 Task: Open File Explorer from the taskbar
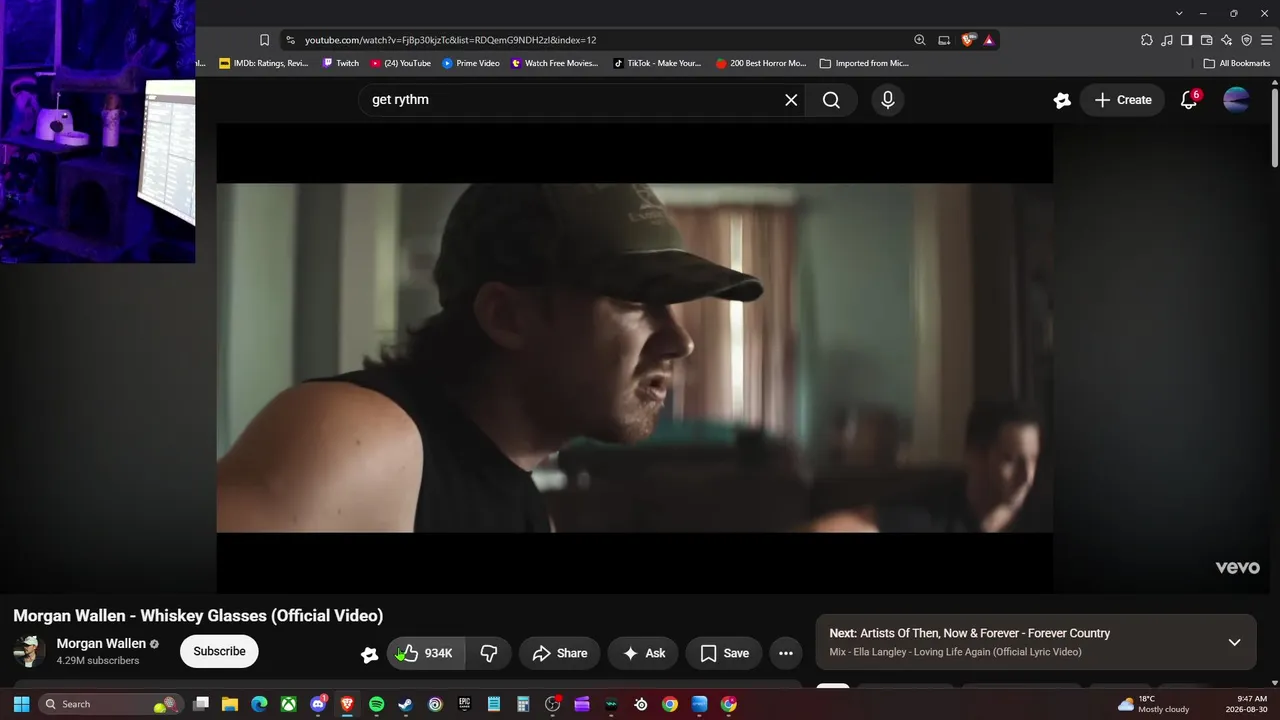coord(230,704)
